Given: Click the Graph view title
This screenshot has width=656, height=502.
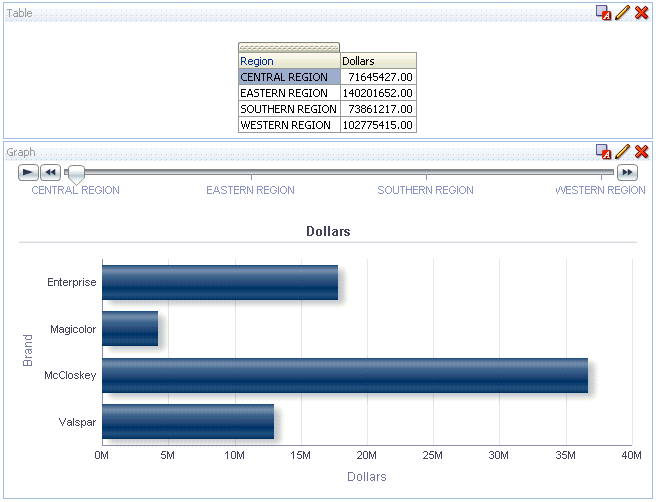Looking at the screenshot, I should click(21, 152).
